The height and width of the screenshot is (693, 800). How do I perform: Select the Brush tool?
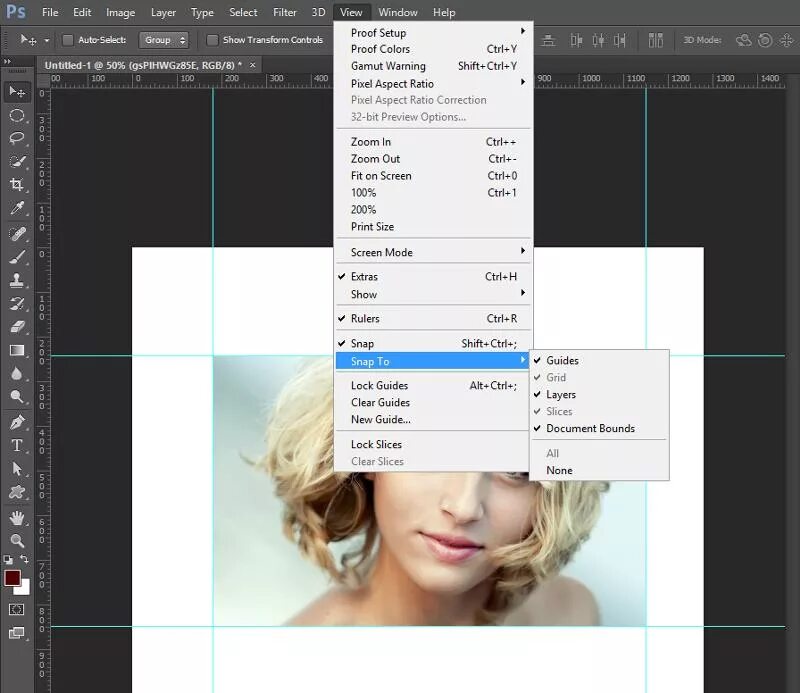(x=17, y=257)
